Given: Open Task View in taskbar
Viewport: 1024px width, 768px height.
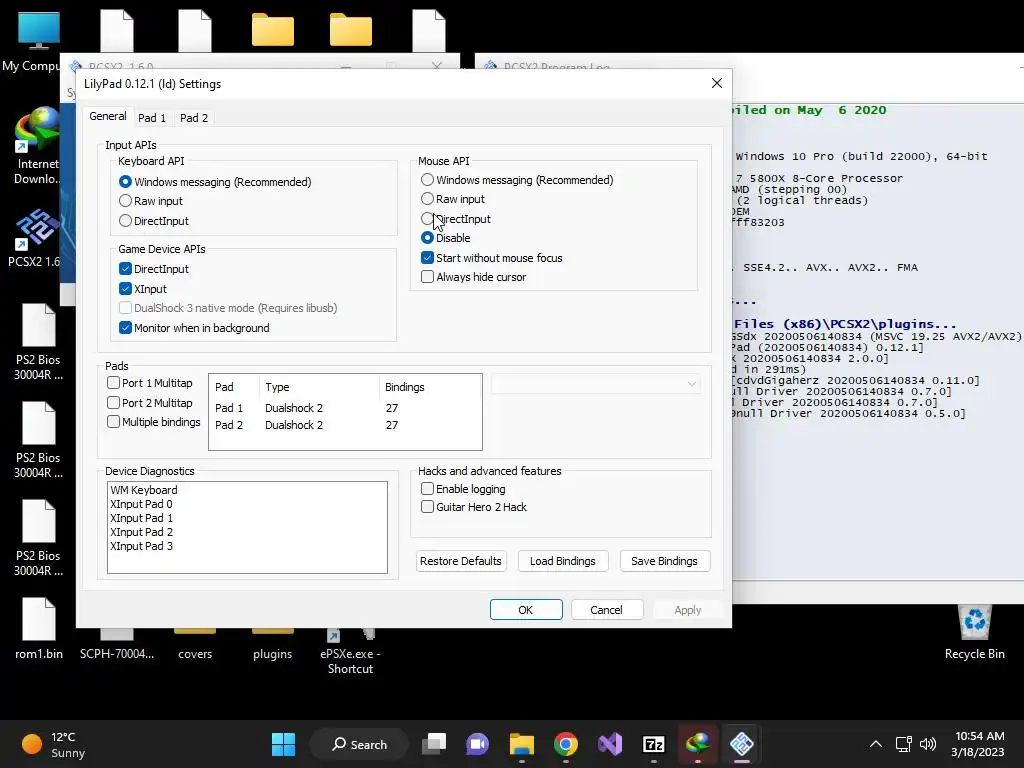Looking at the screenshot, I should pyautogui.click(x=434, y=744).
